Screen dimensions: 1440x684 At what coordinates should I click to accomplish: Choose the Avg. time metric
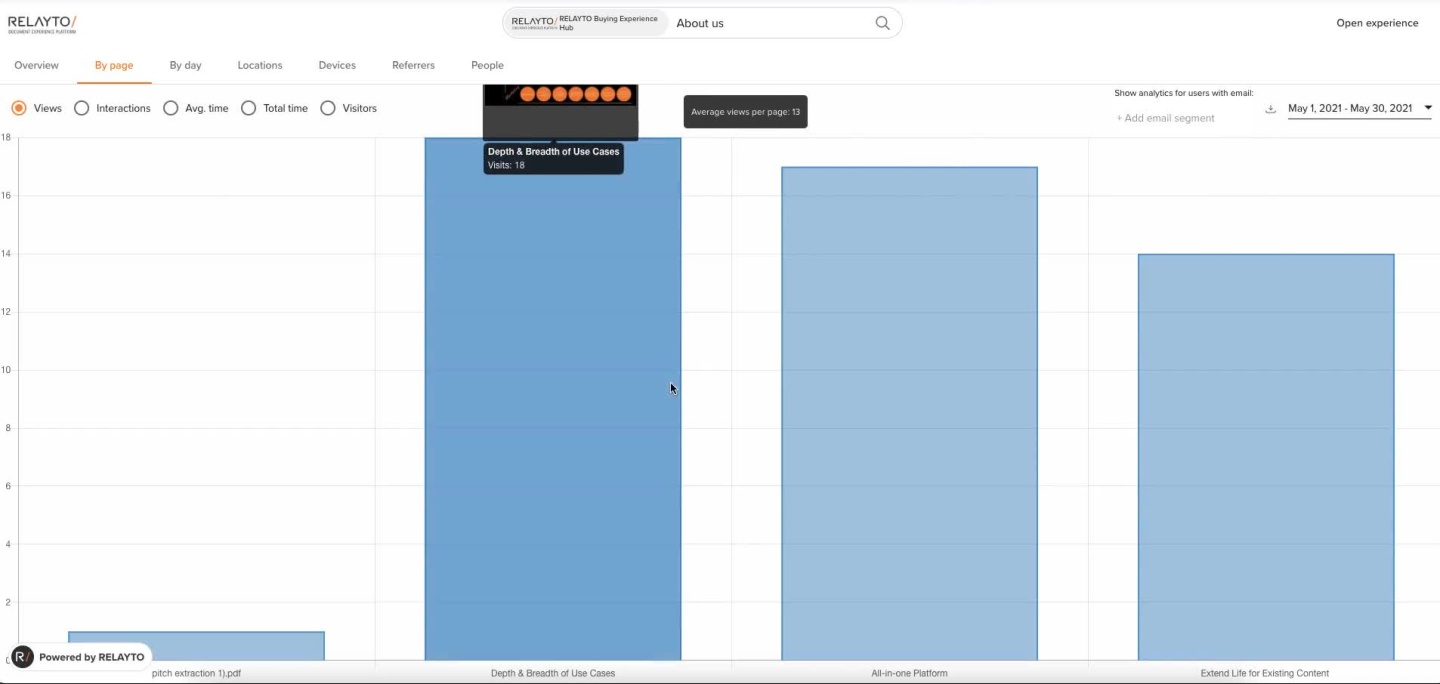click(171, 108)
